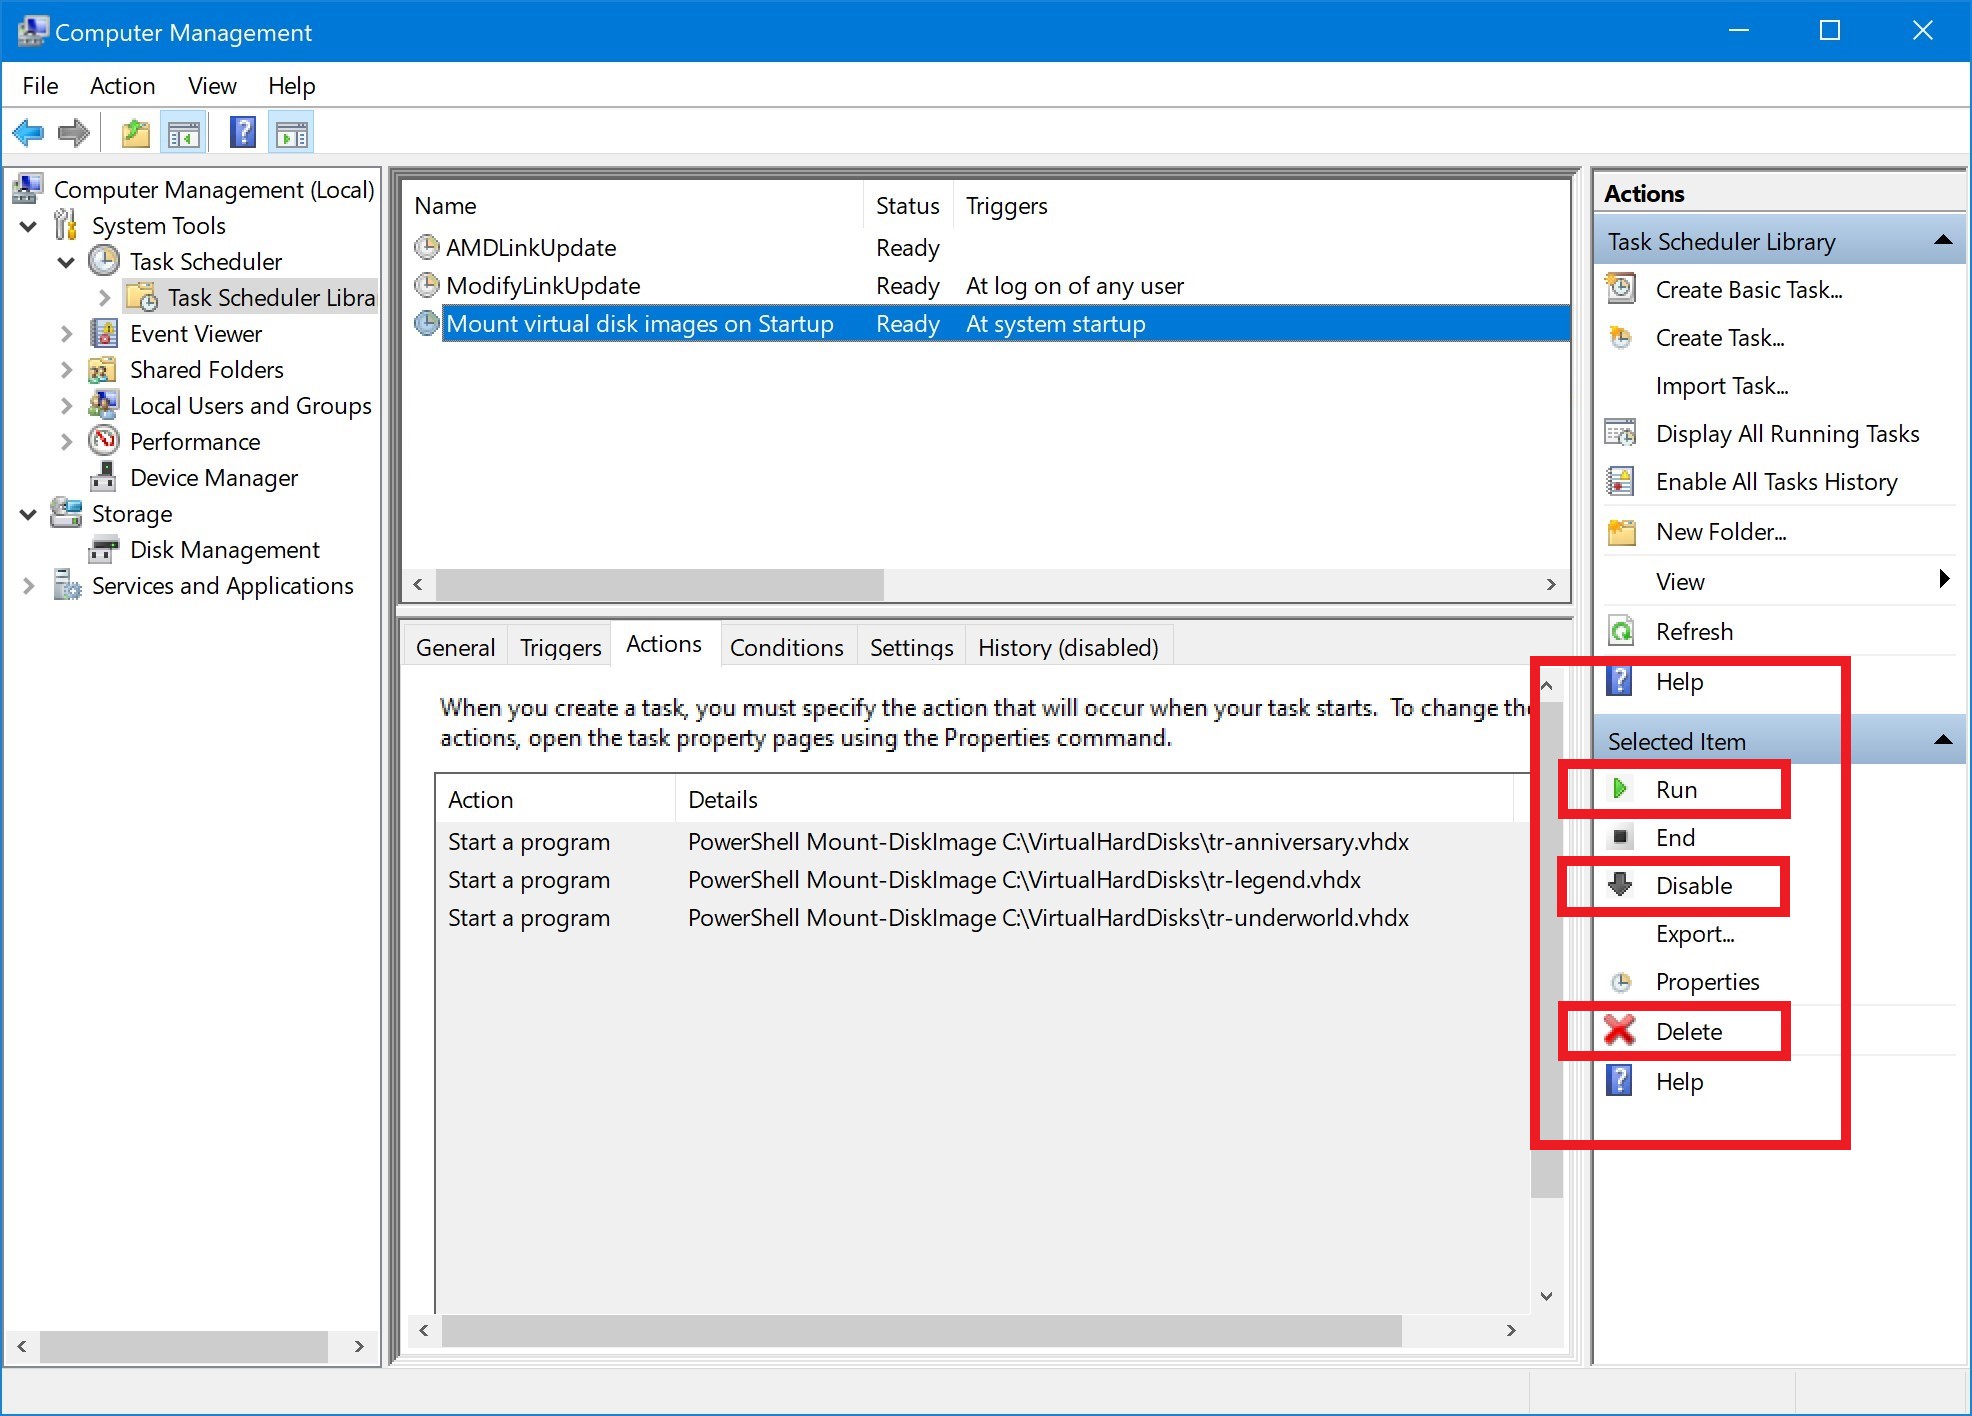Click the green Run icon
1972x1416 pixels.
point(1620,789)
